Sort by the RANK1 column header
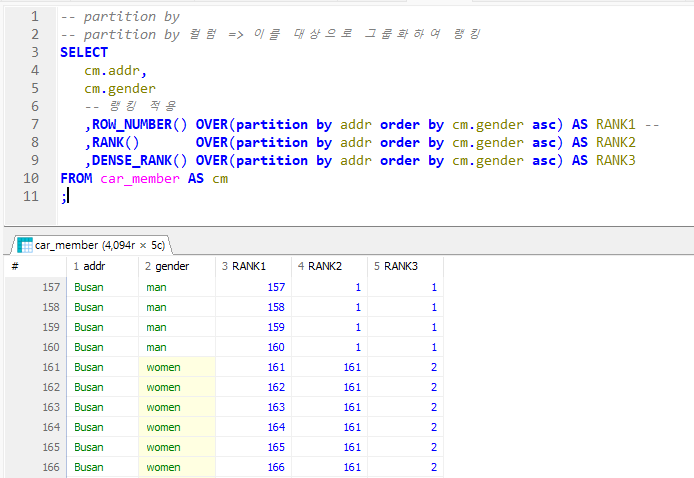 [x=253, y=266]
